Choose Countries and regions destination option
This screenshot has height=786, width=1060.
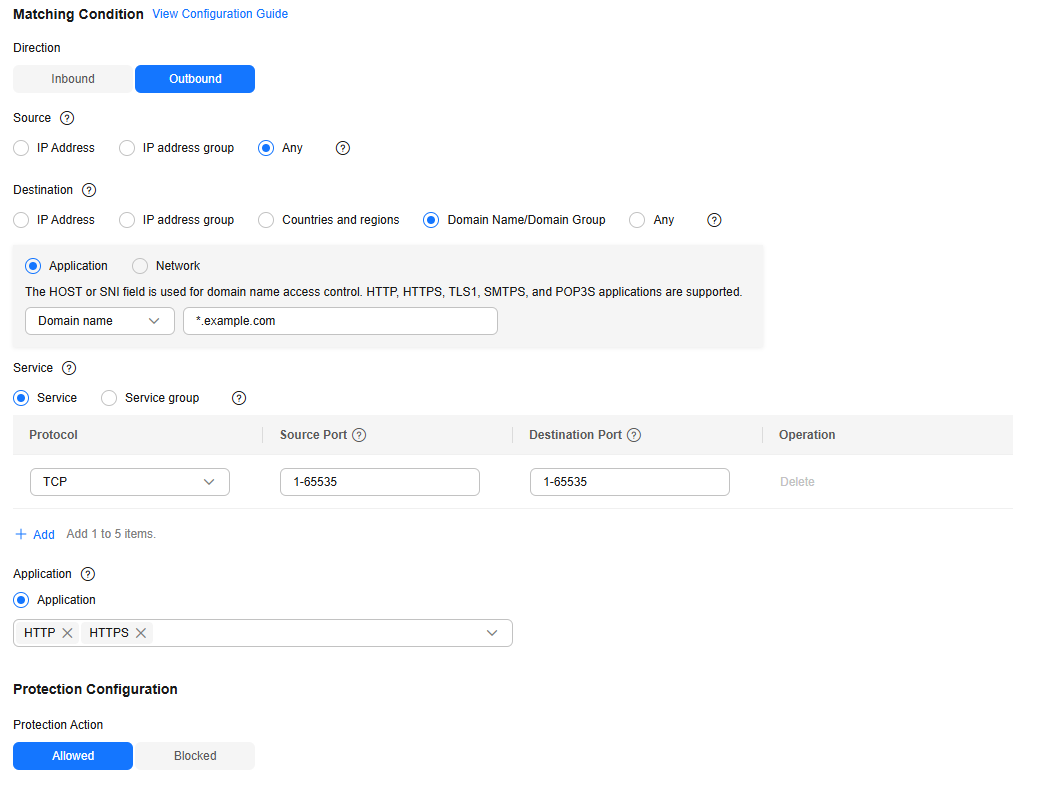point(266,220)
